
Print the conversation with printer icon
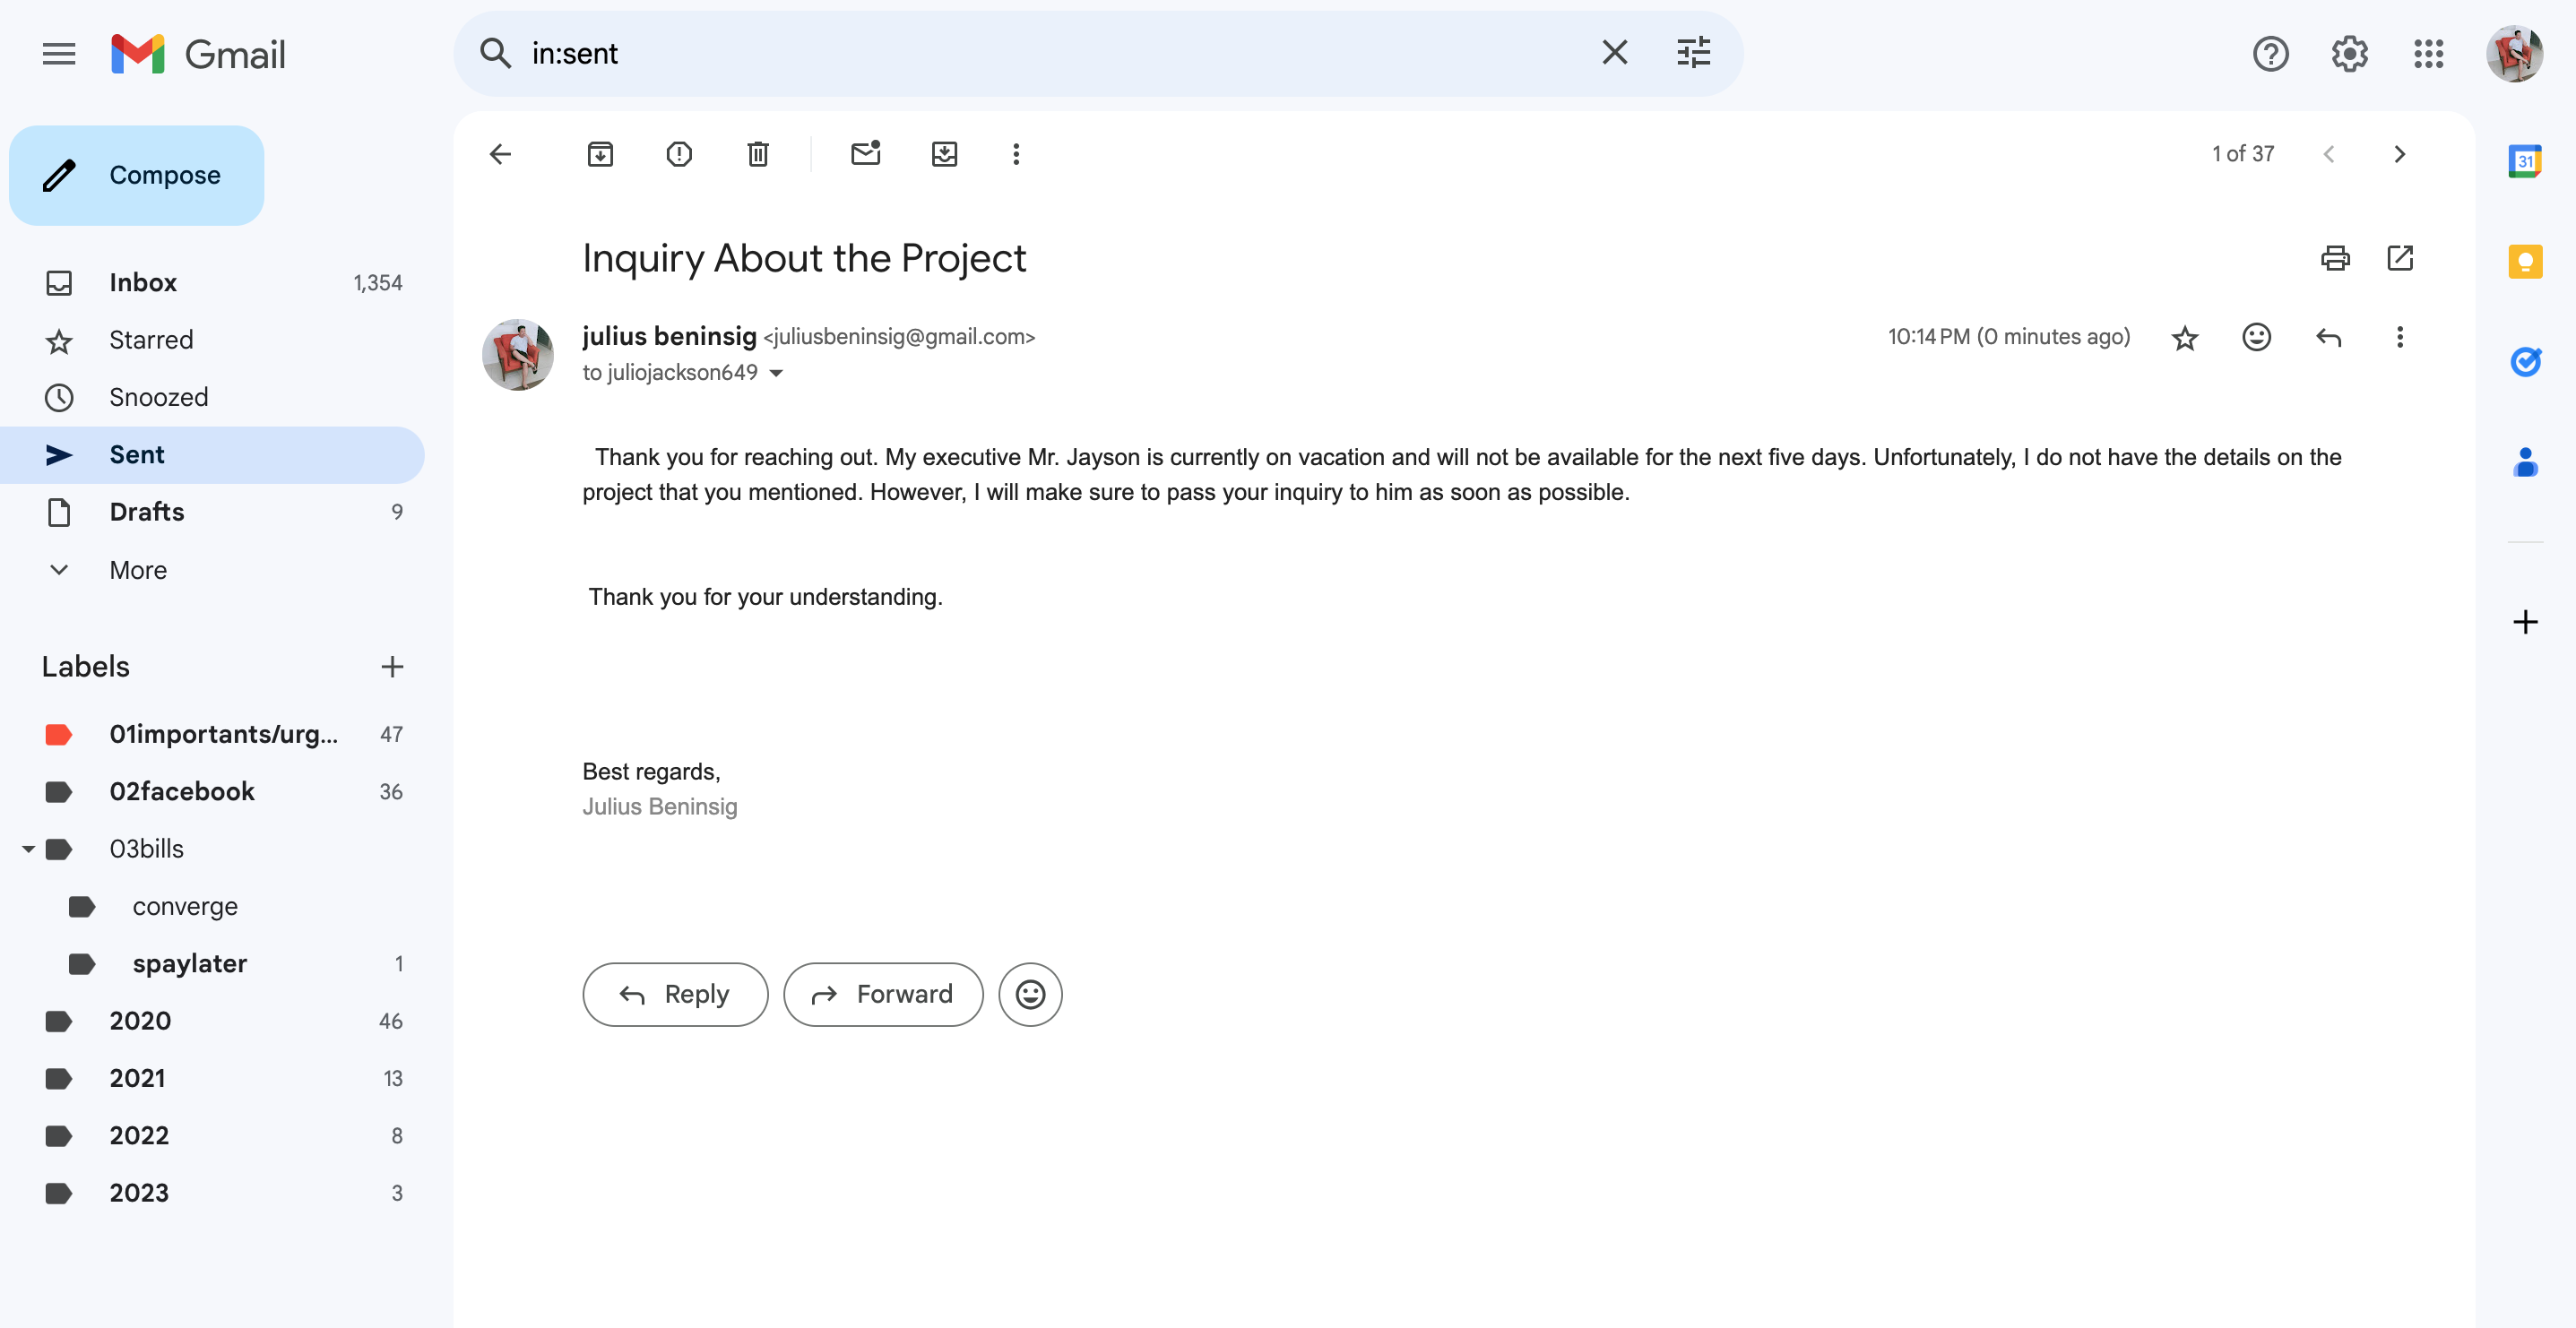2334,258
